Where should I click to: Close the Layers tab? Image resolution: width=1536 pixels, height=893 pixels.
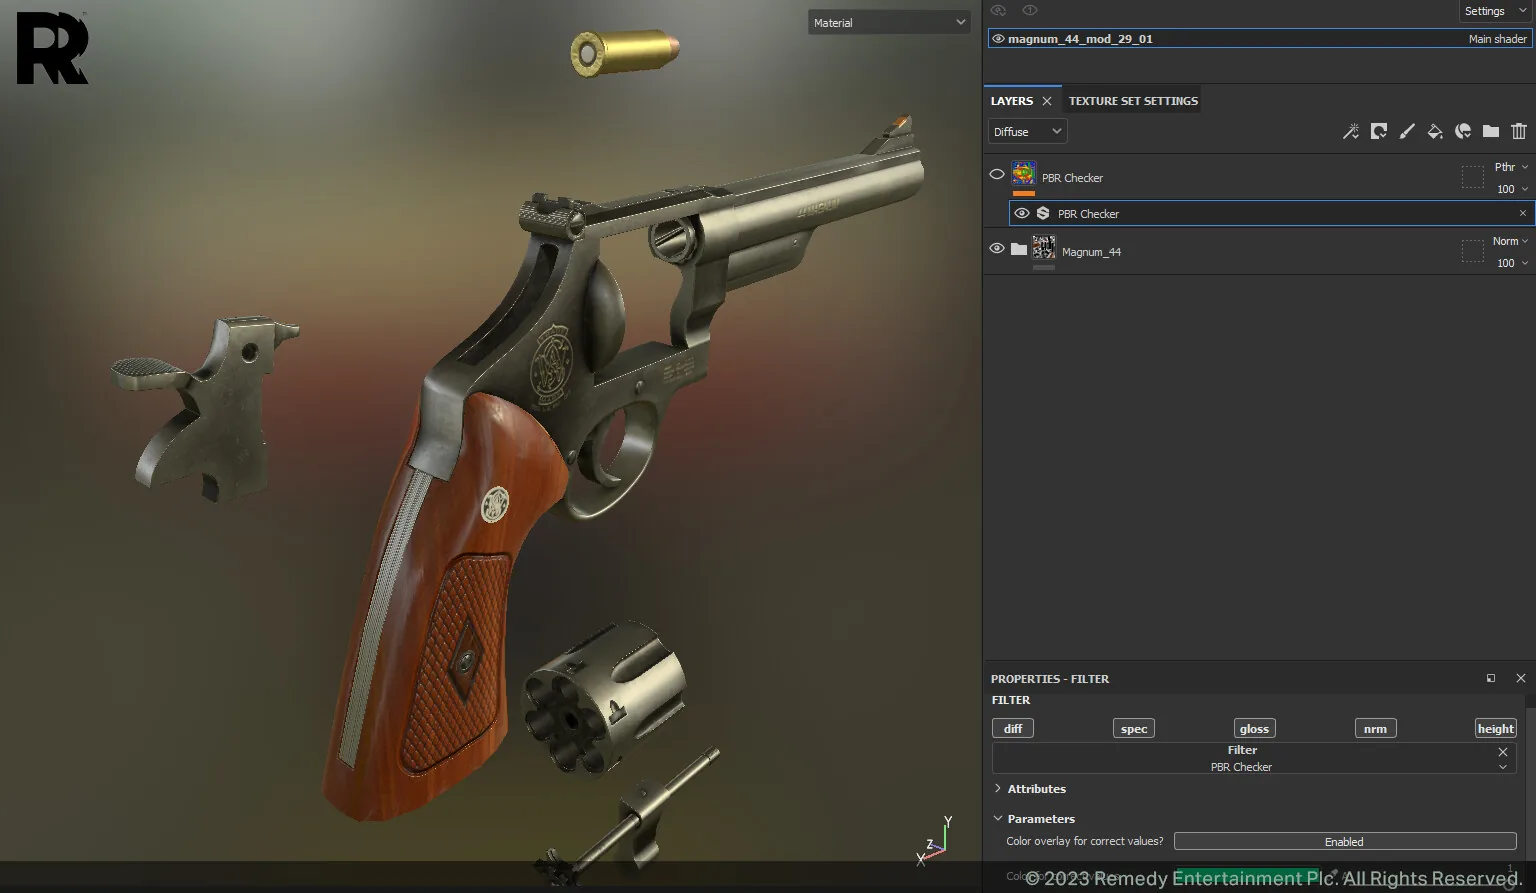pyautogui.click(x=1047, y=101)
